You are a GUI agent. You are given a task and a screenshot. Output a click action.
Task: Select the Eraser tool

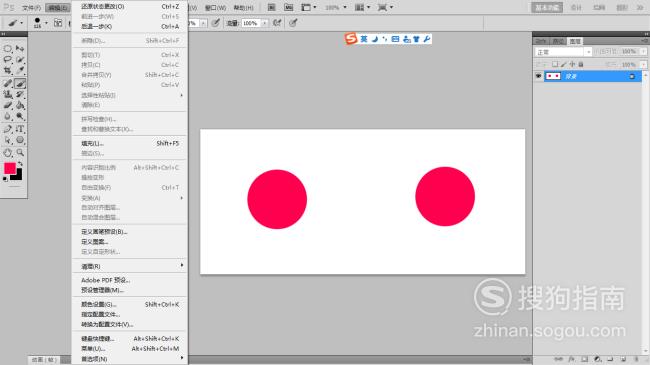tap(8, 105)
